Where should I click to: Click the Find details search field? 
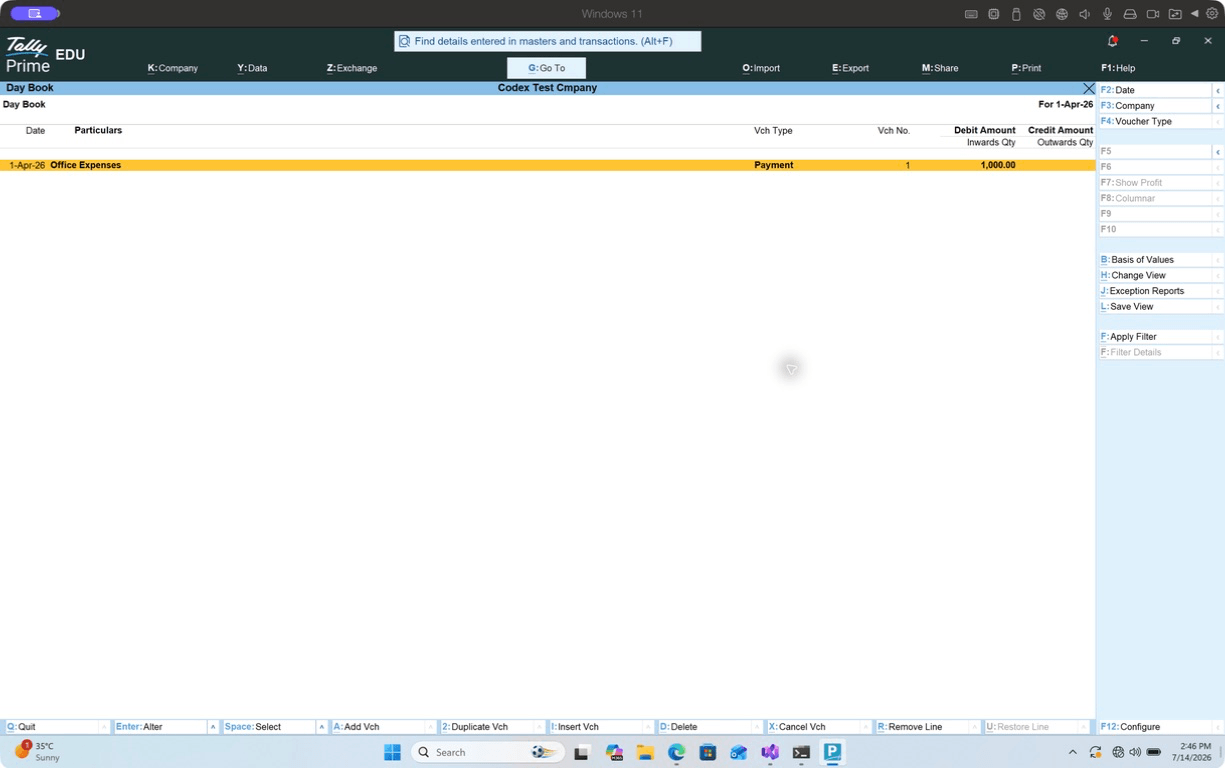coord(548,41)
